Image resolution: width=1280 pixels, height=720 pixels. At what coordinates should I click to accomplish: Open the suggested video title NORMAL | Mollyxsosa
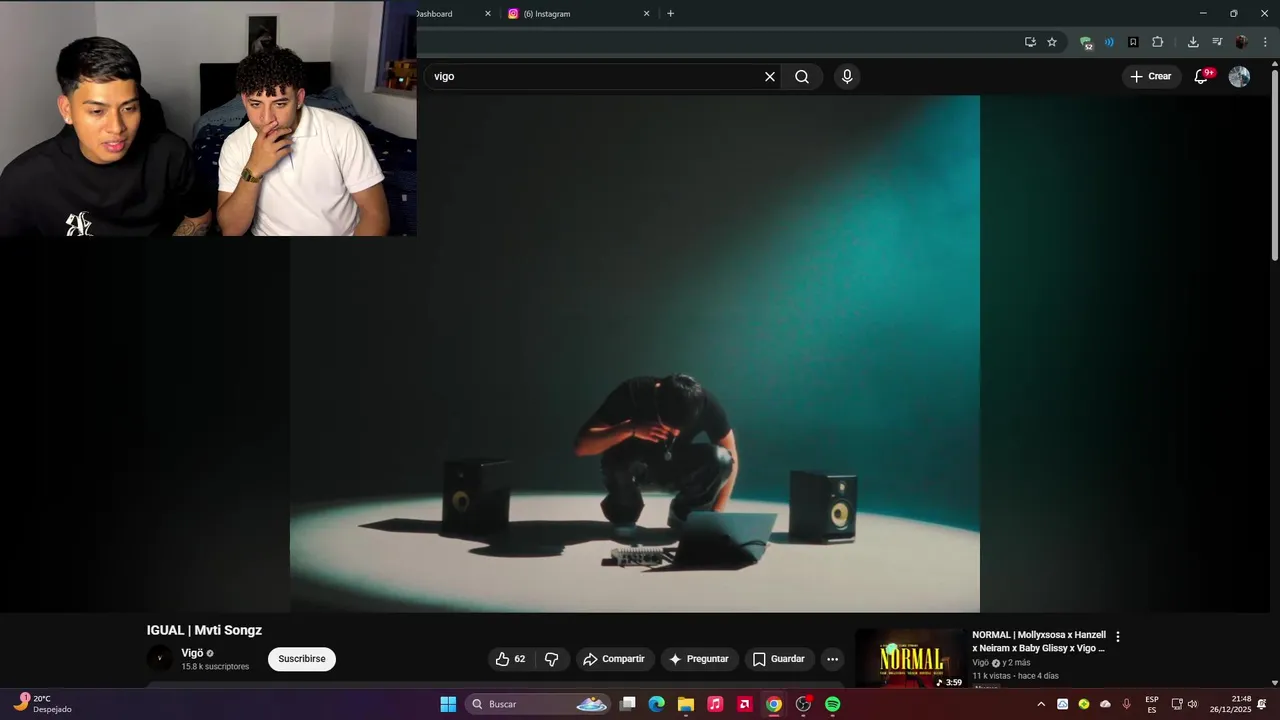click(1039, 641)
